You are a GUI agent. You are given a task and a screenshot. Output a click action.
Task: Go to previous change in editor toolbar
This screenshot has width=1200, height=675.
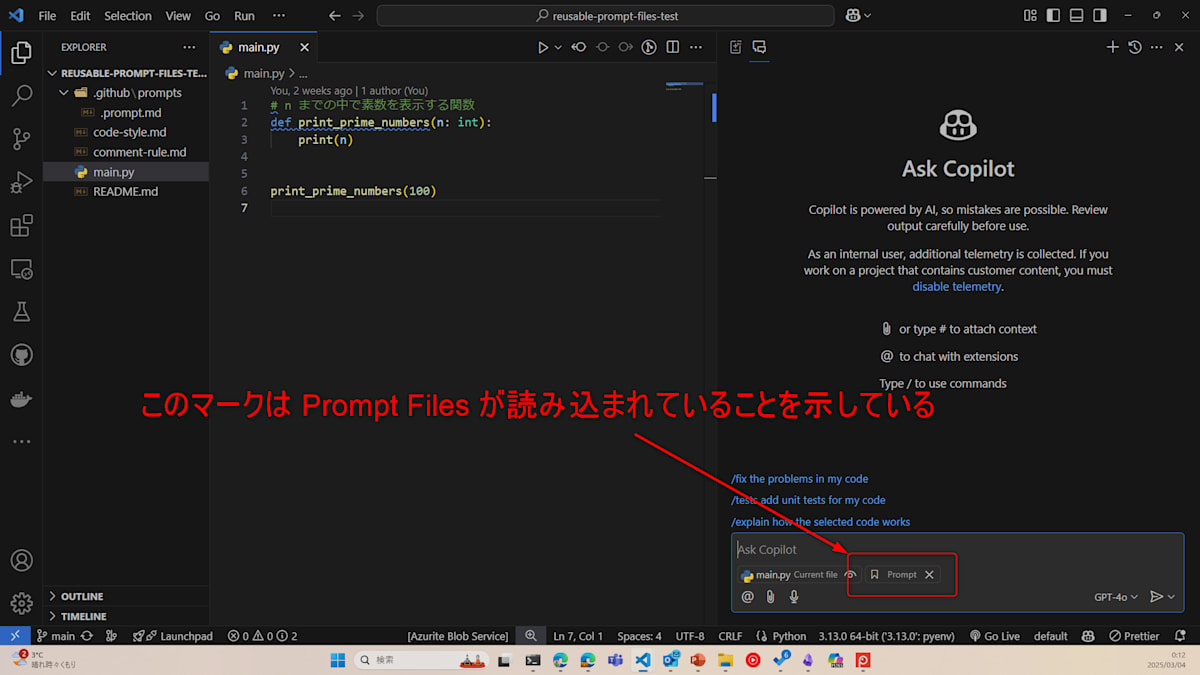tap(578, 47)
